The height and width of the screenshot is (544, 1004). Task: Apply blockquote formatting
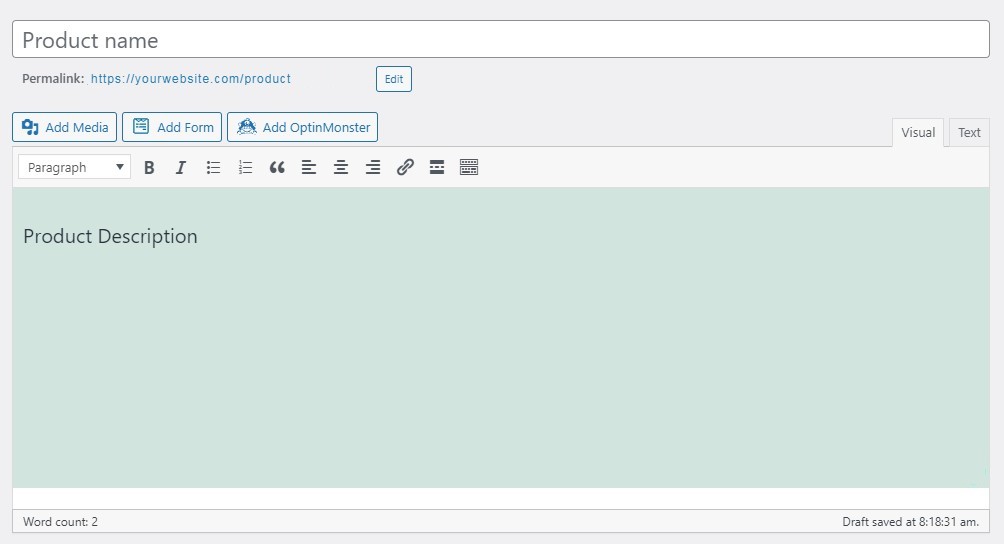click(x=277, y=168)
